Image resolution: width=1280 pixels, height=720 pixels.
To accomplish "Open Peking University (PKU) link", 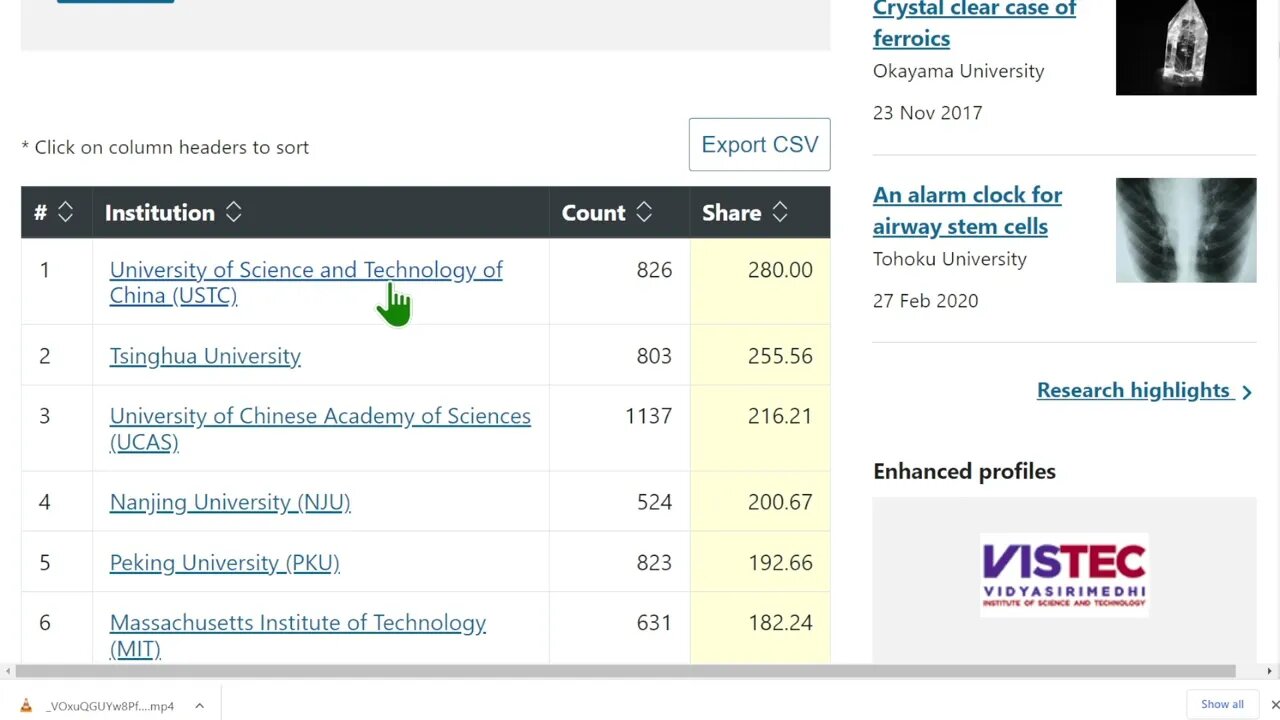I will coord(224,562).
